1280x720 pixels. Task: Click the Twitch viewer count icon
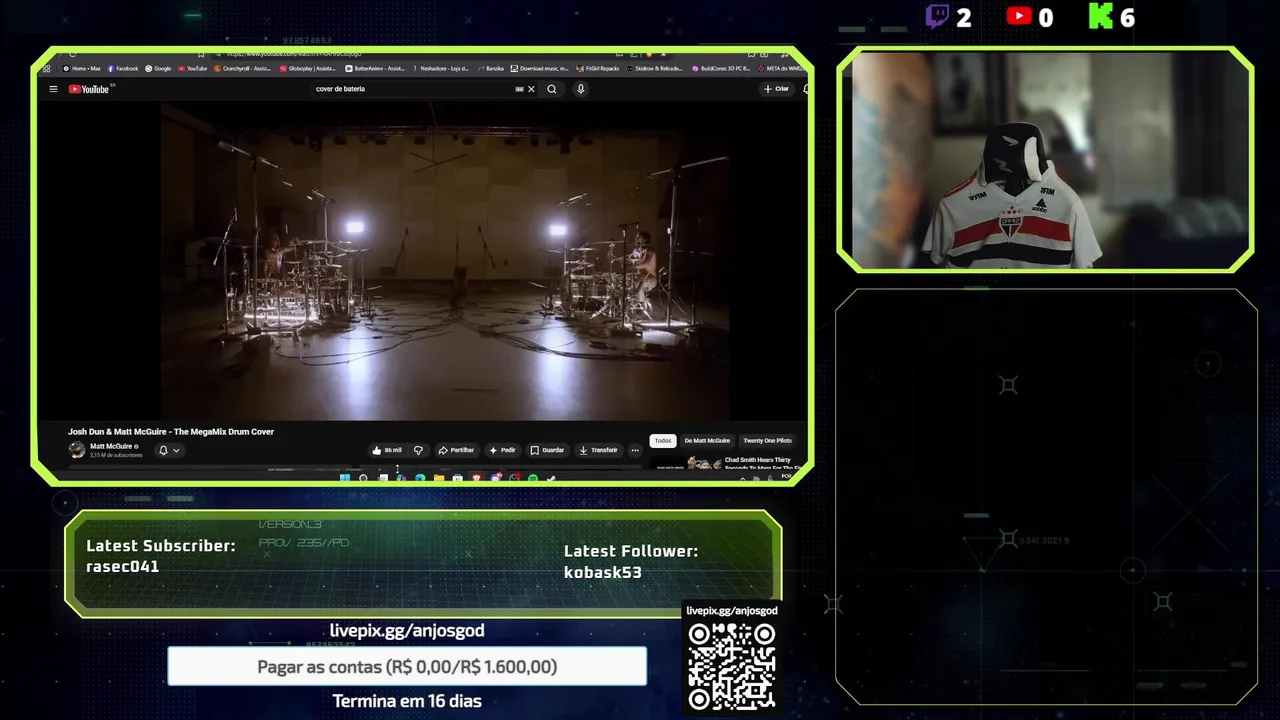point(937,17)
